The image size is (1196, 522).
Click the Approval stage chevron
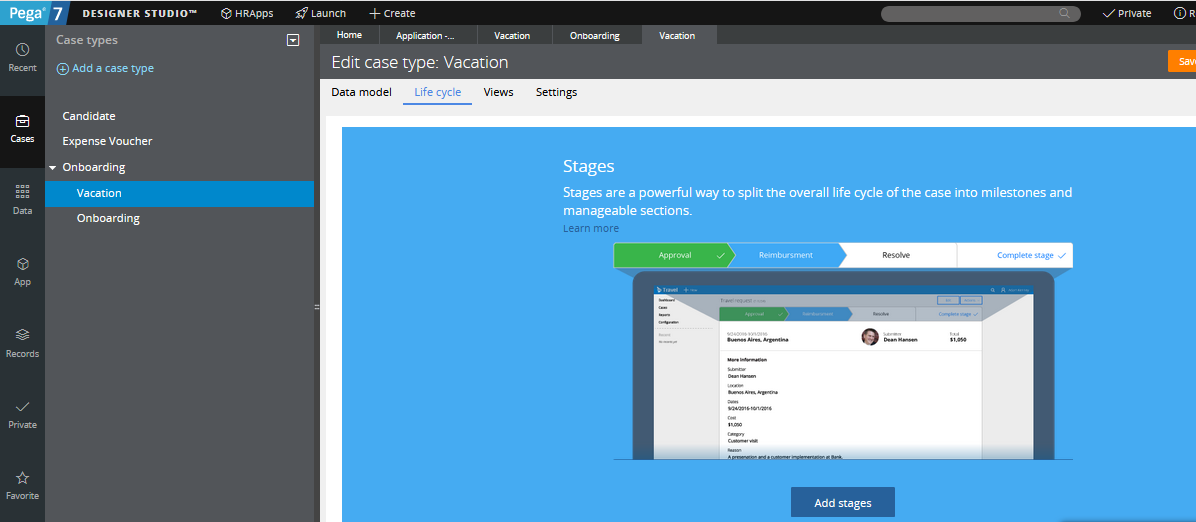(x=674, y=255)
